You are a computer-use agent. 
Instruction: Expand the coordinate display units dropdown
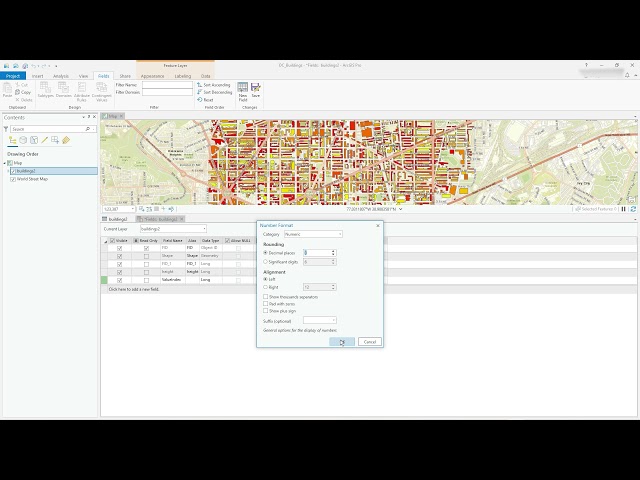tap(400, 209)
